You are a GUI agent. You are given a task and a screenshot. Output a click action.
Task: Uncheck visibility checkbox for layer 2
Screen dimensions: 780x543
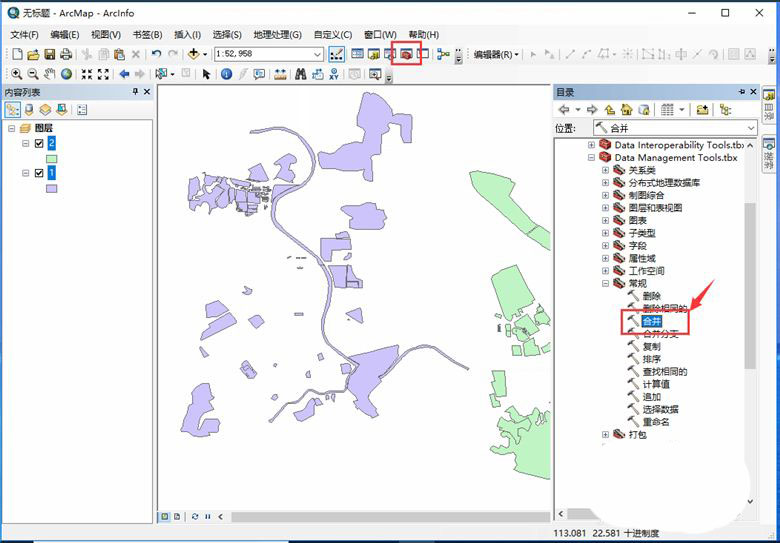(39, 144)
